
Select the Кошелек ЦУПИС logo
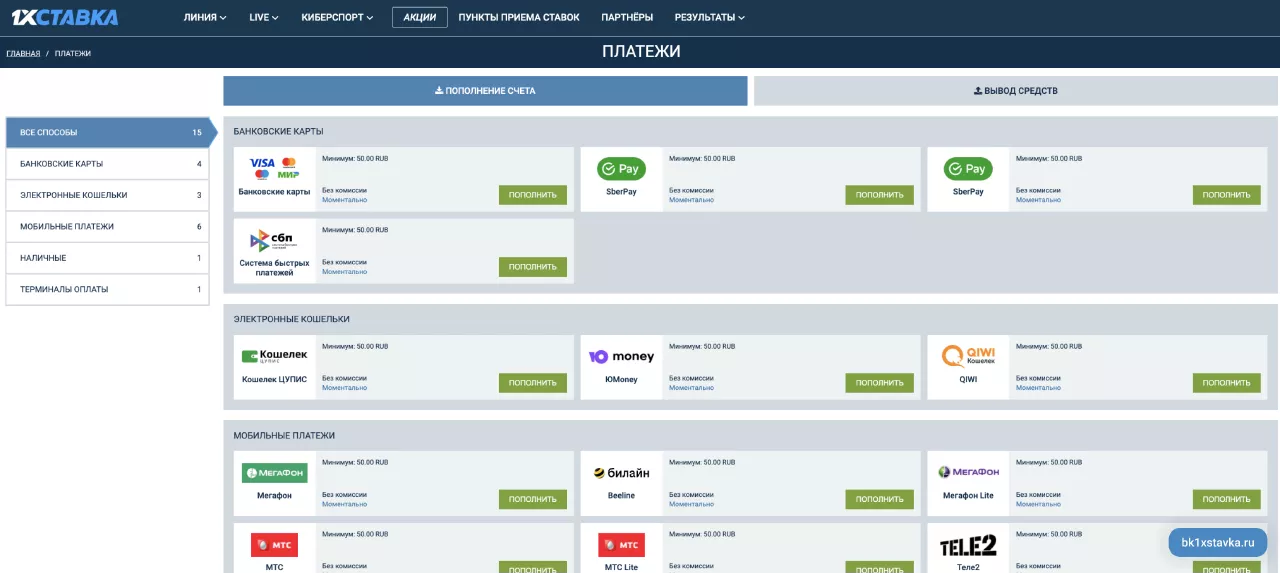[275, 356]
